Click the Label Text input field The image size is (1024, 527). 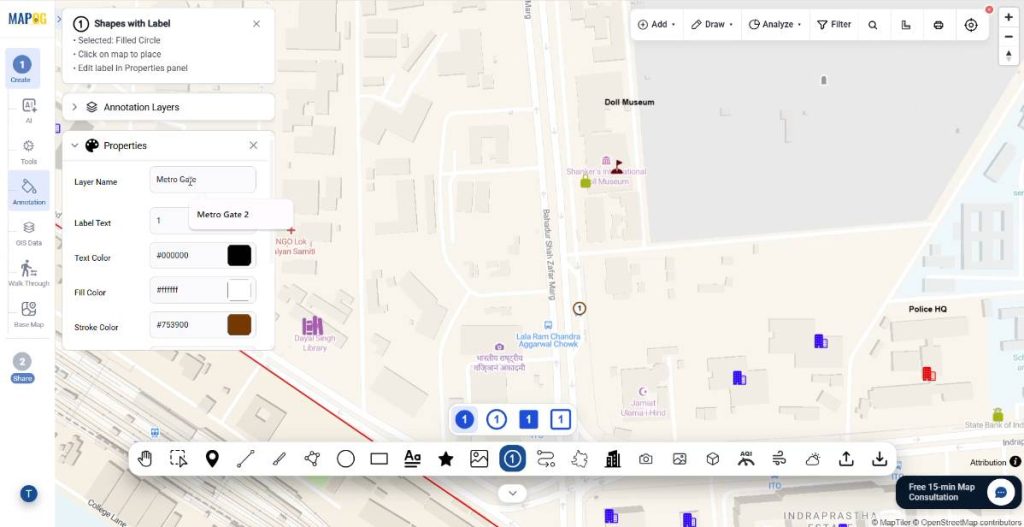[x=203, y=221]
